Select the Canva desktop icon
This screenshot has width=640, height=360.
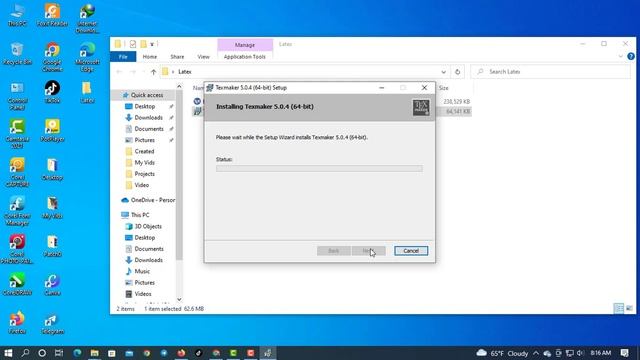[52, 285]
